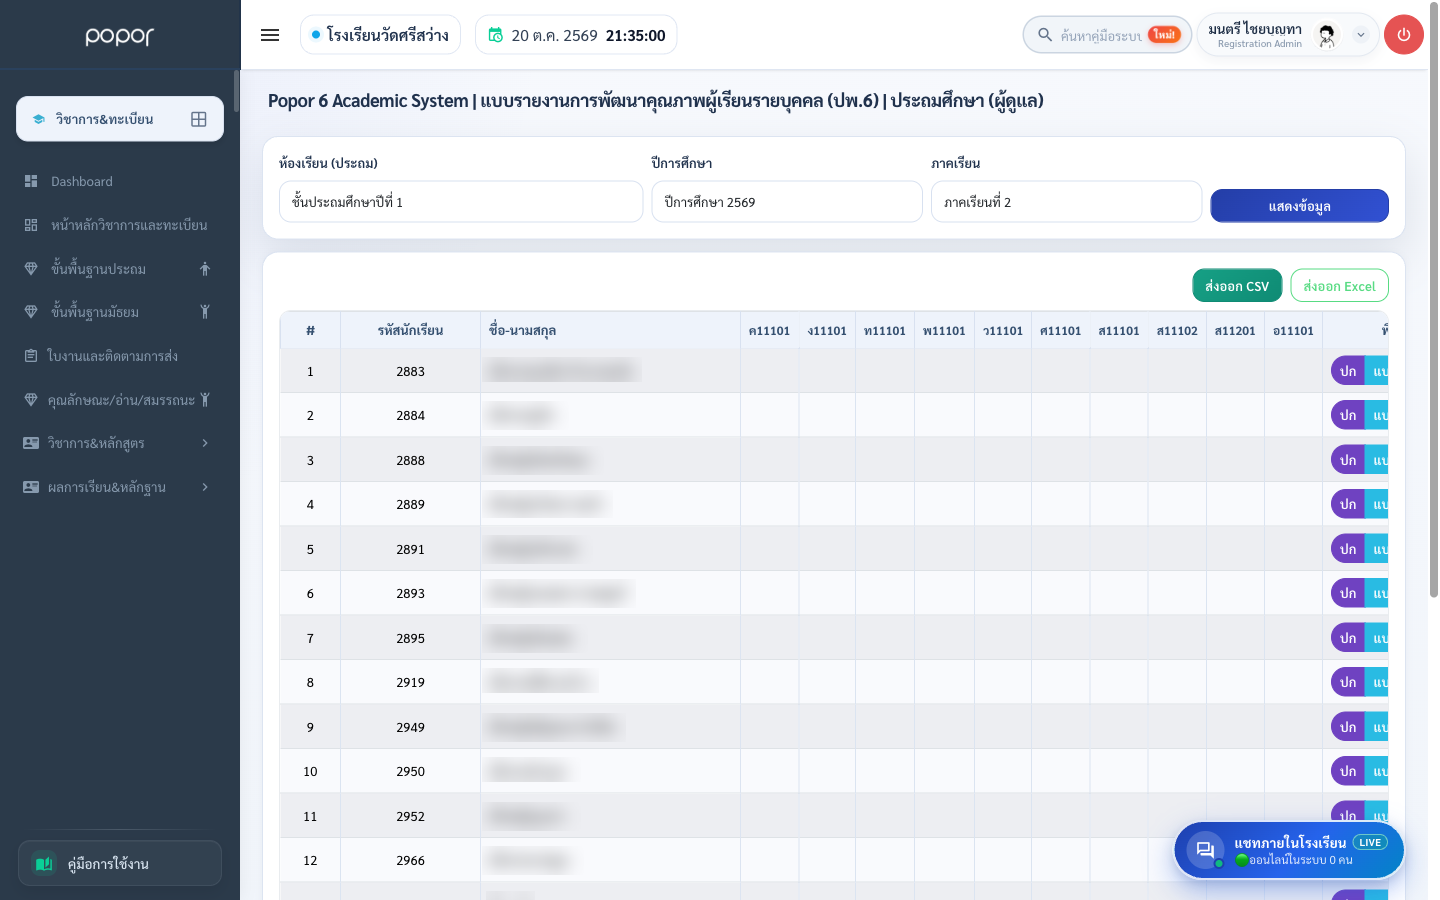The height and width of the screenshot is (900, 1440).
Task: Click the รหัสนักเรียน column header
Action: pos(410,330)
